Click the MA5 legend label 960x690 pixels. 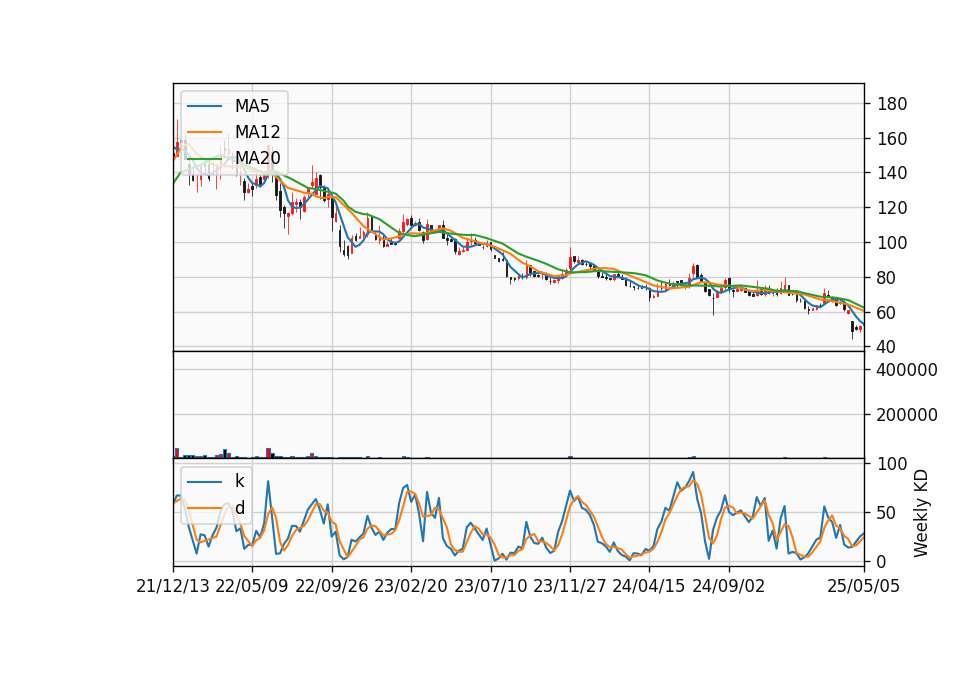252,106
